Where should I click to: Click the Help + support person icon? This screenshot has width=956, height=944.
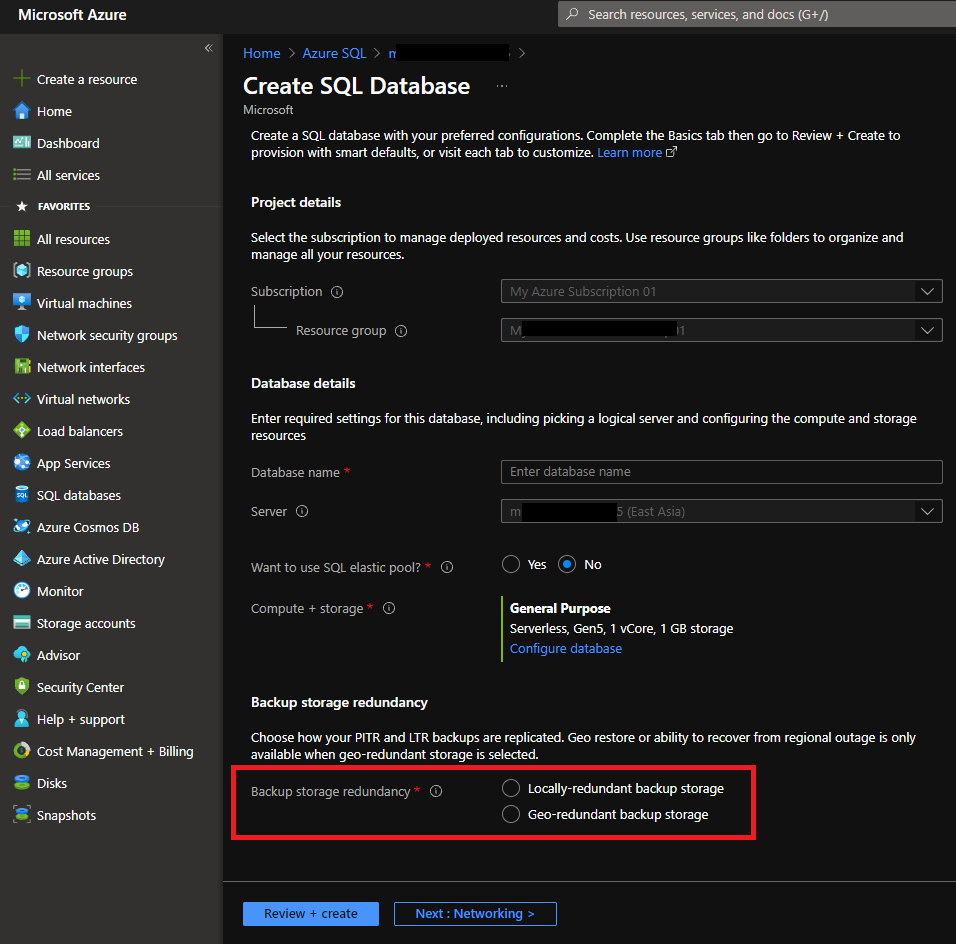tap(22, 718)
